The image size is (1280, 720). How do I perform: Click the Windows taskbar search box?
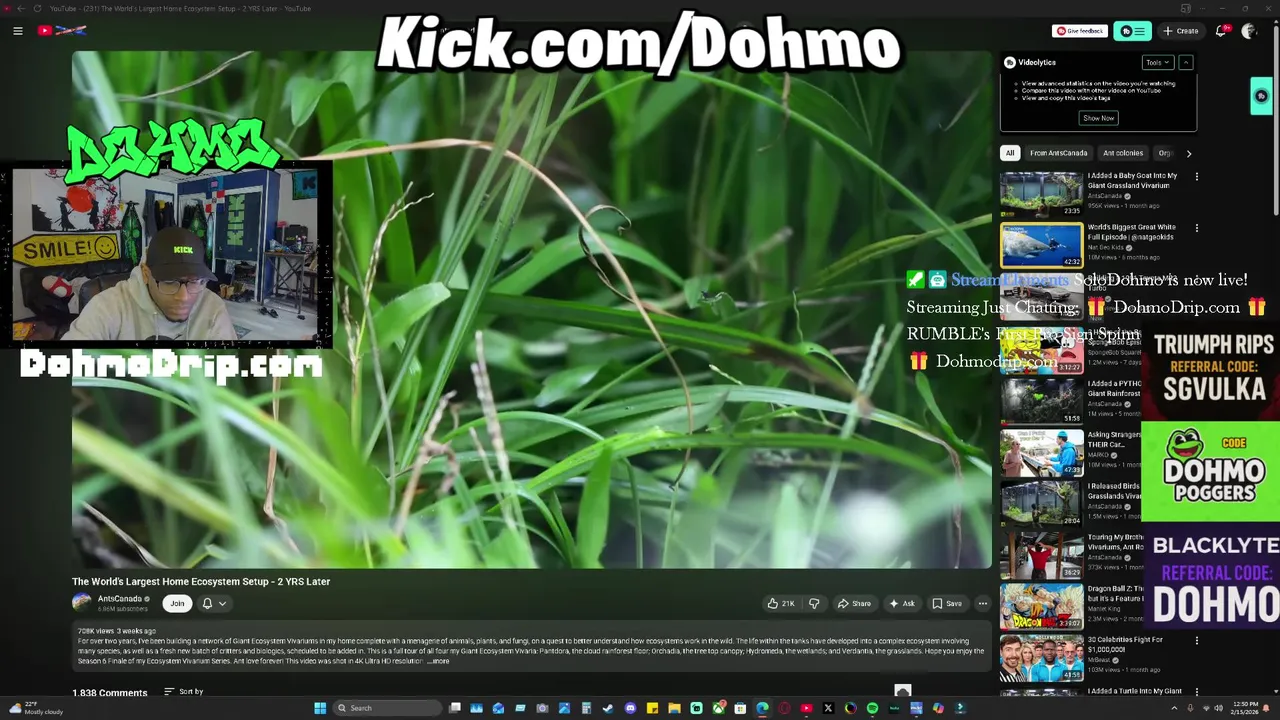tap(388, 708)
